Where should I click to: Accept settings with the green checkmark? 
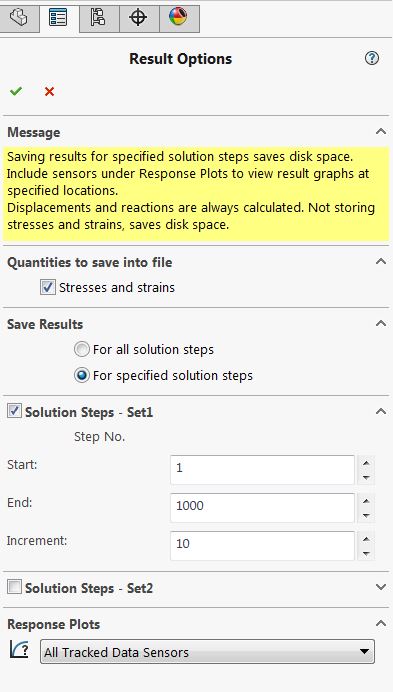click(x=16, y=91)
